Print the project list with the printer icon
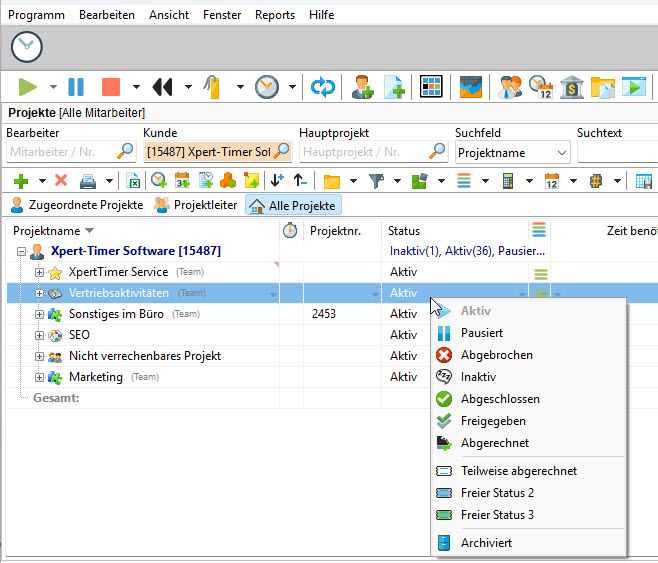Image resolution: width=658 pixels, height=563 pixels. (88, 181)
